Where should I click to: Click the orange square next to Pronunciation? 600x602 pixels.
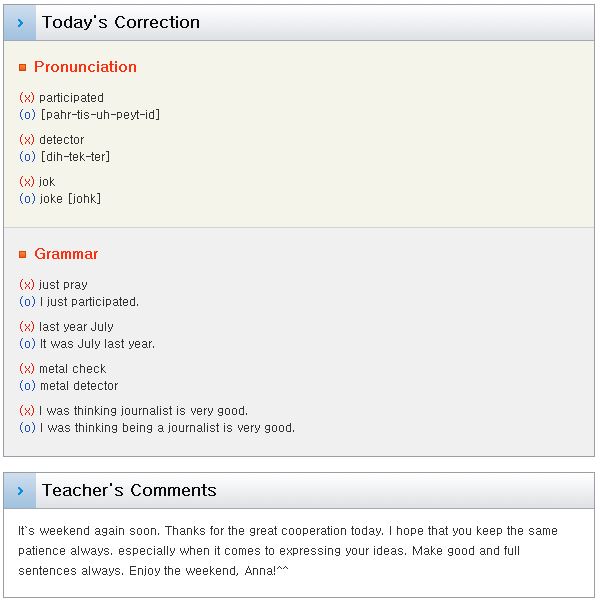(23, 68)
